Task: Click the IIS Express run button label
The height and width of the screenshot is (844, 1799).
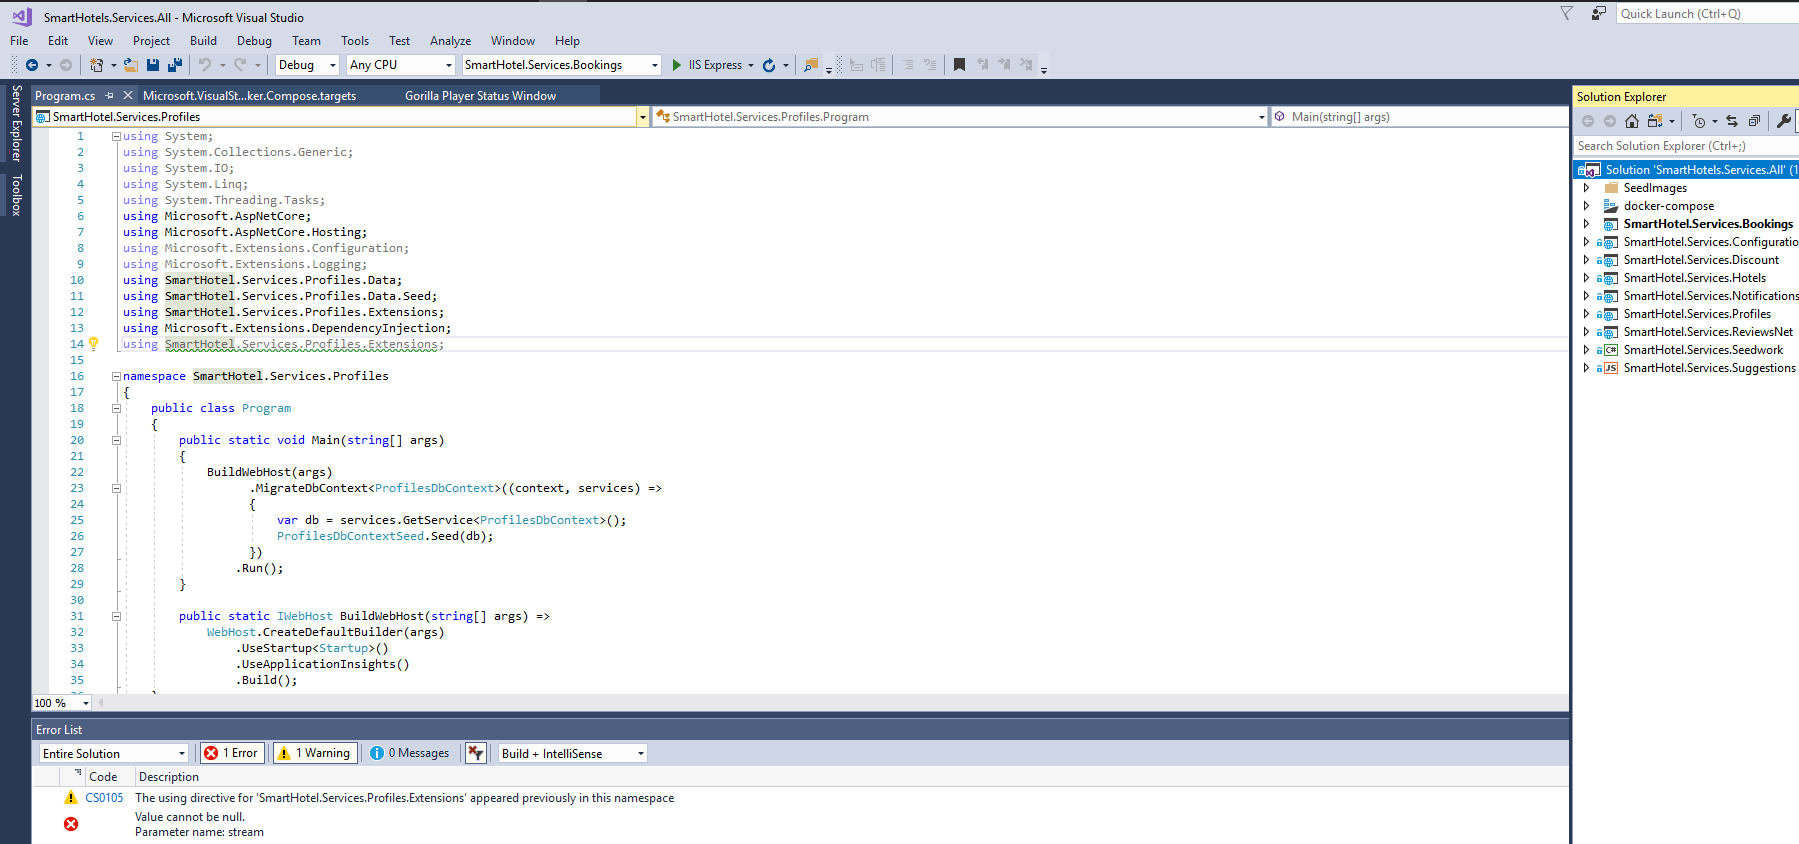Action: pyautogui.click(x=715, y=65)
